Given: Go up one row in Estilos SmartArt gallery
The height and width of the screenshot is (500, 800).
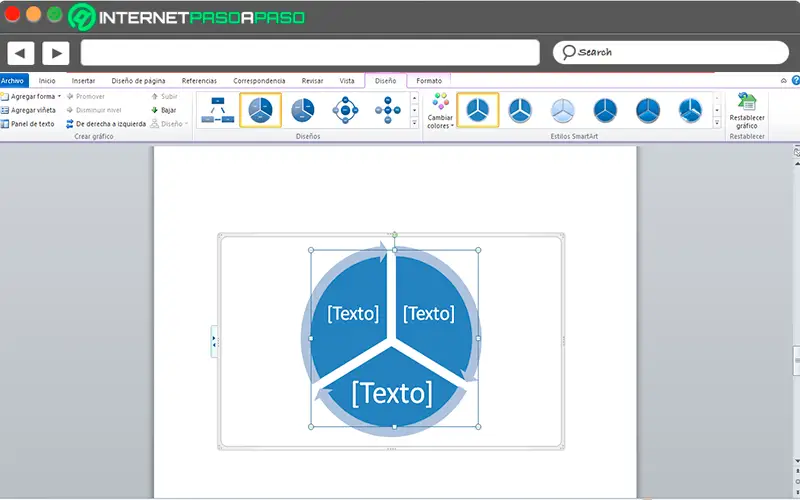Looking at the screenshot, I should [x=717, y=98].
